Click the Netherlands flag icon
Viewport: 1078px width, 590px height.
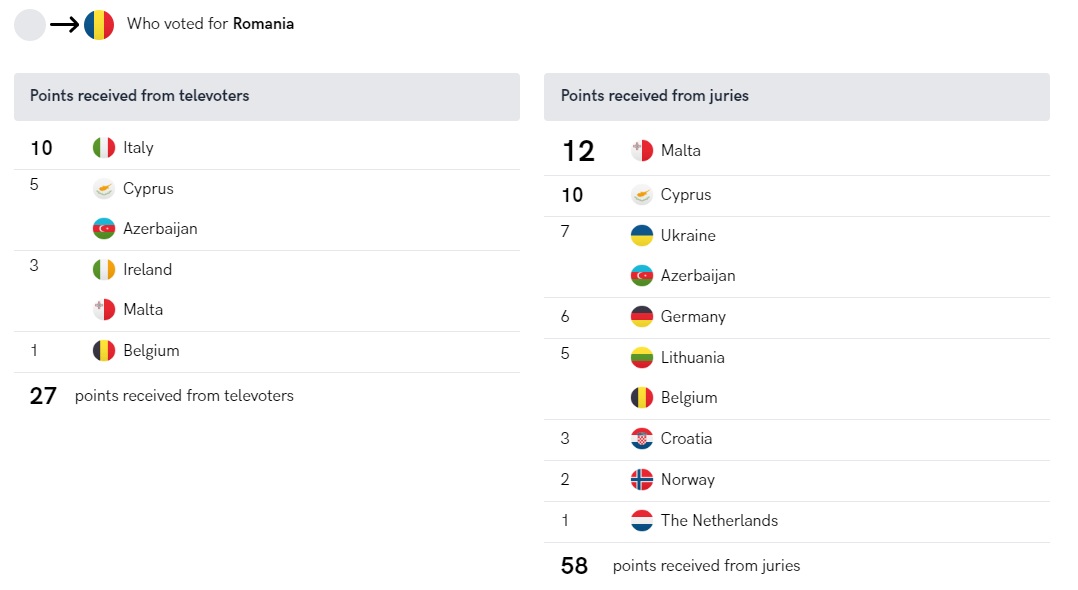tap(642, 521)
